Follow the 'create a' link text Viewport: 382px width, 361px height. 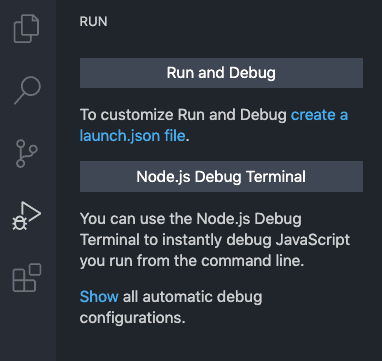click(x=319, y=115)
